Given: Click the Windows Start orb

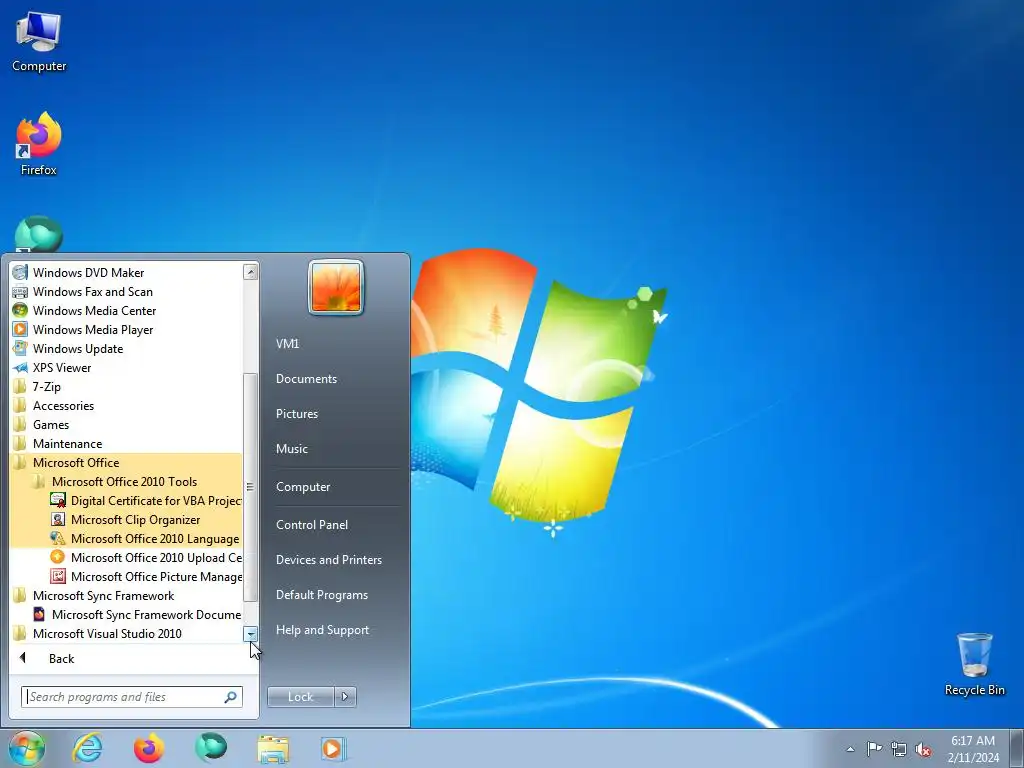Looking at the screenshot, I should coord(27,748).
